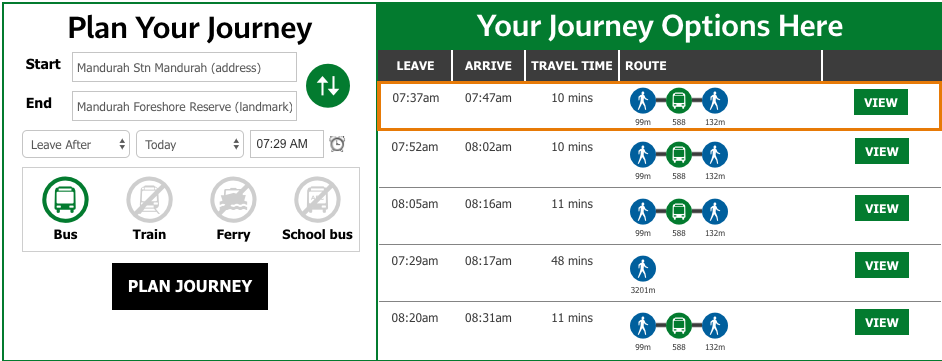
Task: Enable the School bus transport mode
Action: (x=317, y=199)
